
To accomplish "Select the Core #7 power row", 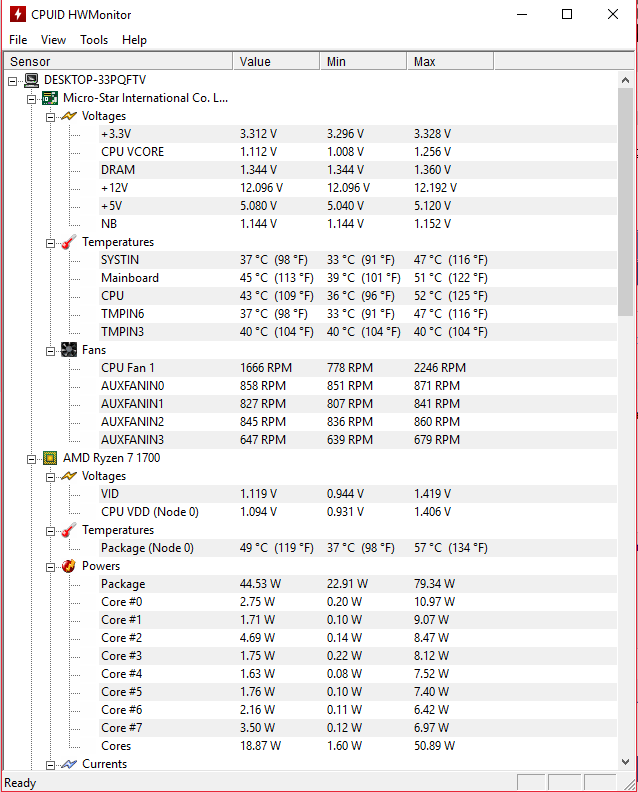I will click(x=358, y=728).
